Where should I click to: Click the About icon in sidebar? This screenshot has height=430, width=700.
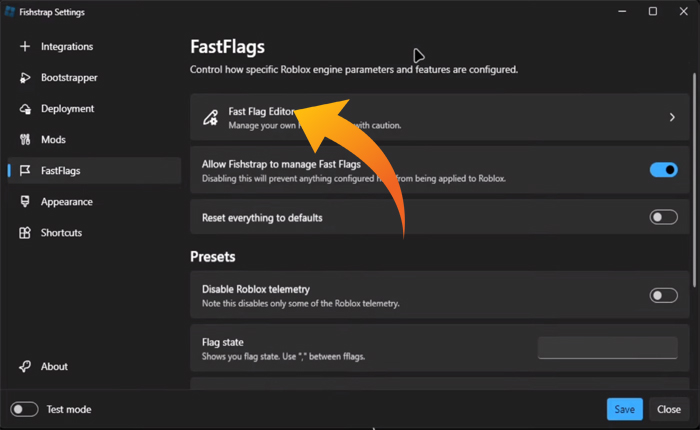click(x=24, y=367)
